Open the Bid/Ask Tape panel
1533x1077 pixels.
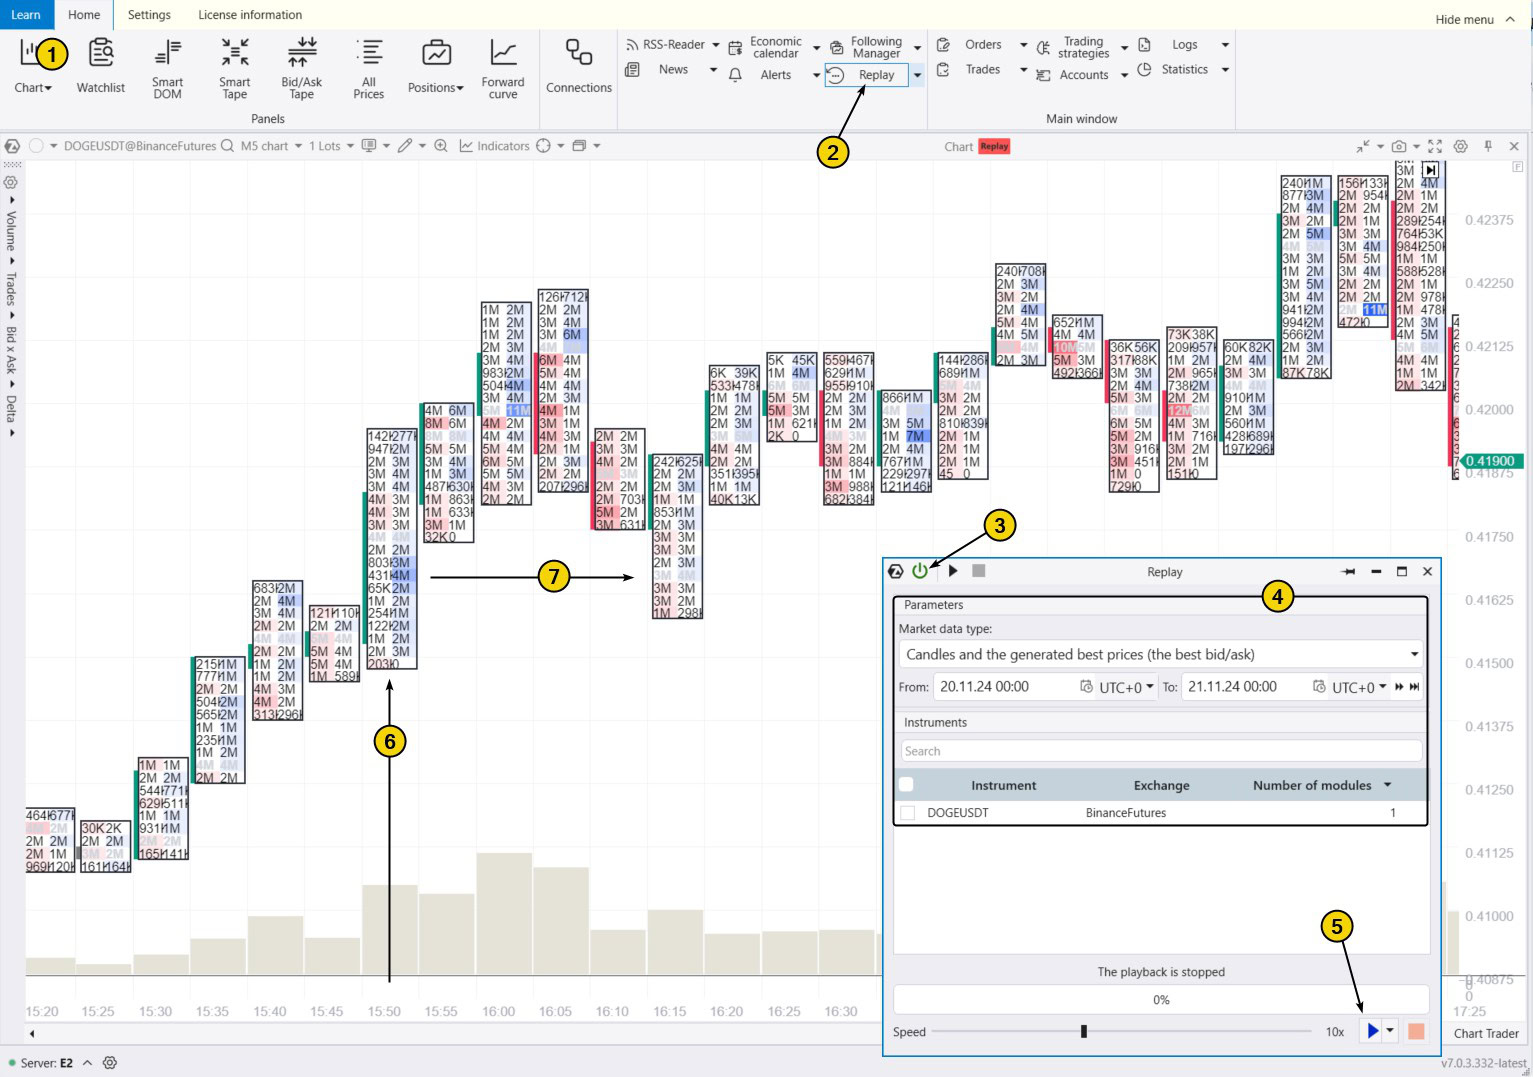tap(301, 66)
